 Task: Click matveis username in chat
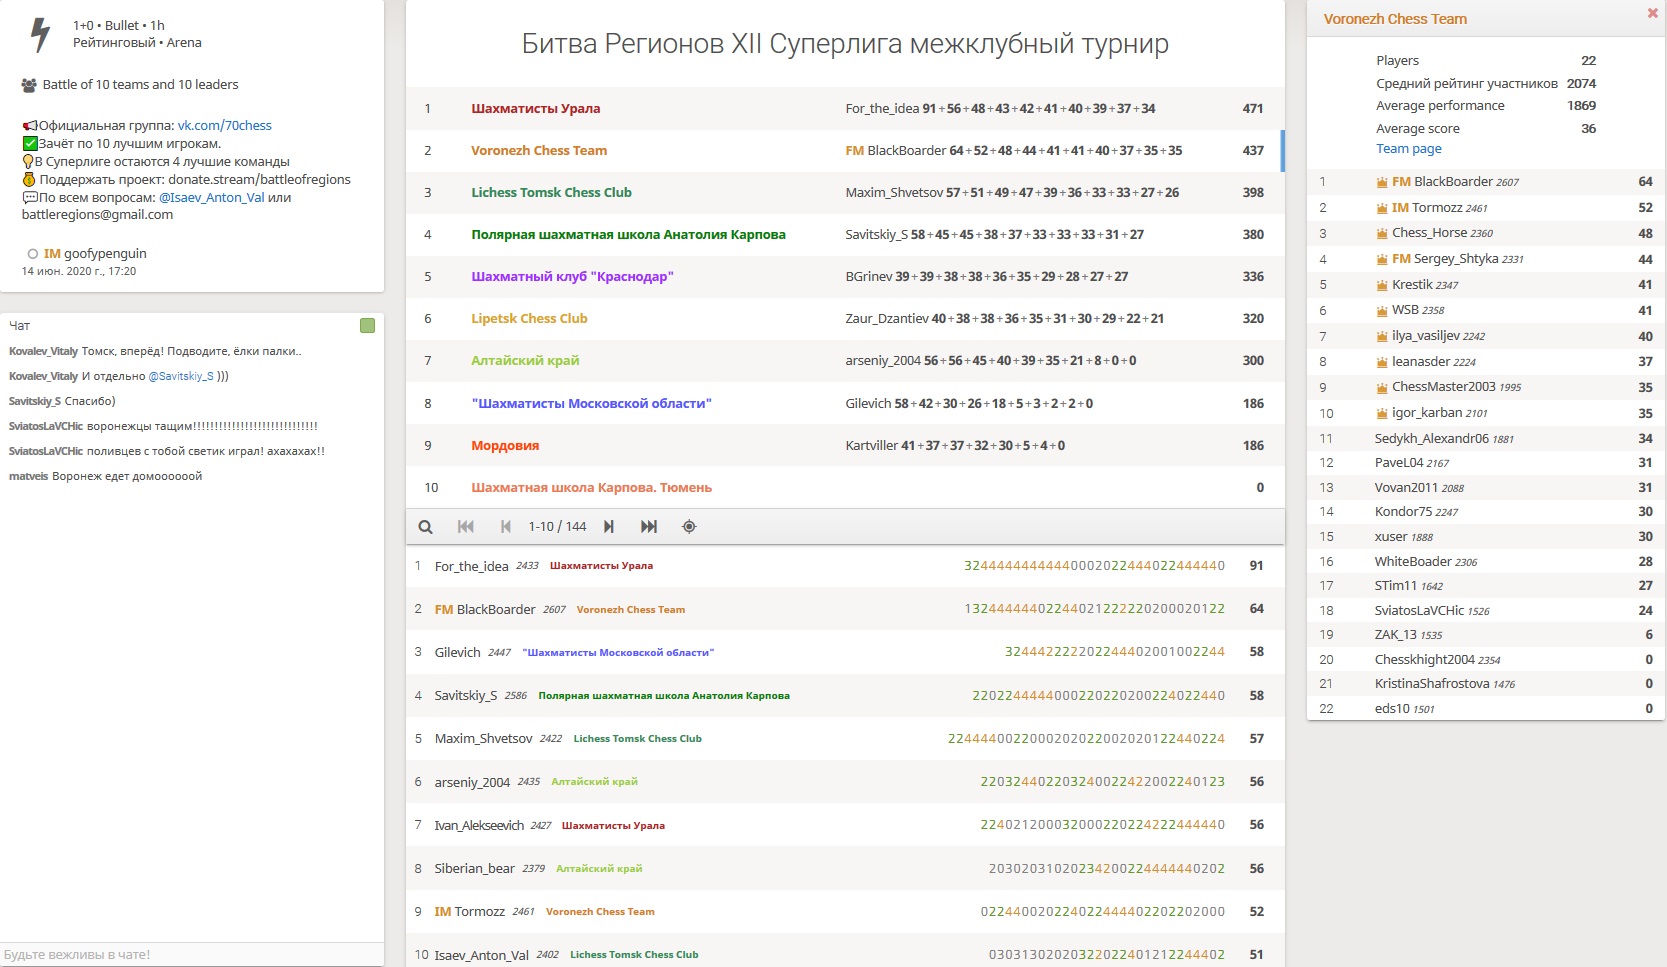coord(28,476)
